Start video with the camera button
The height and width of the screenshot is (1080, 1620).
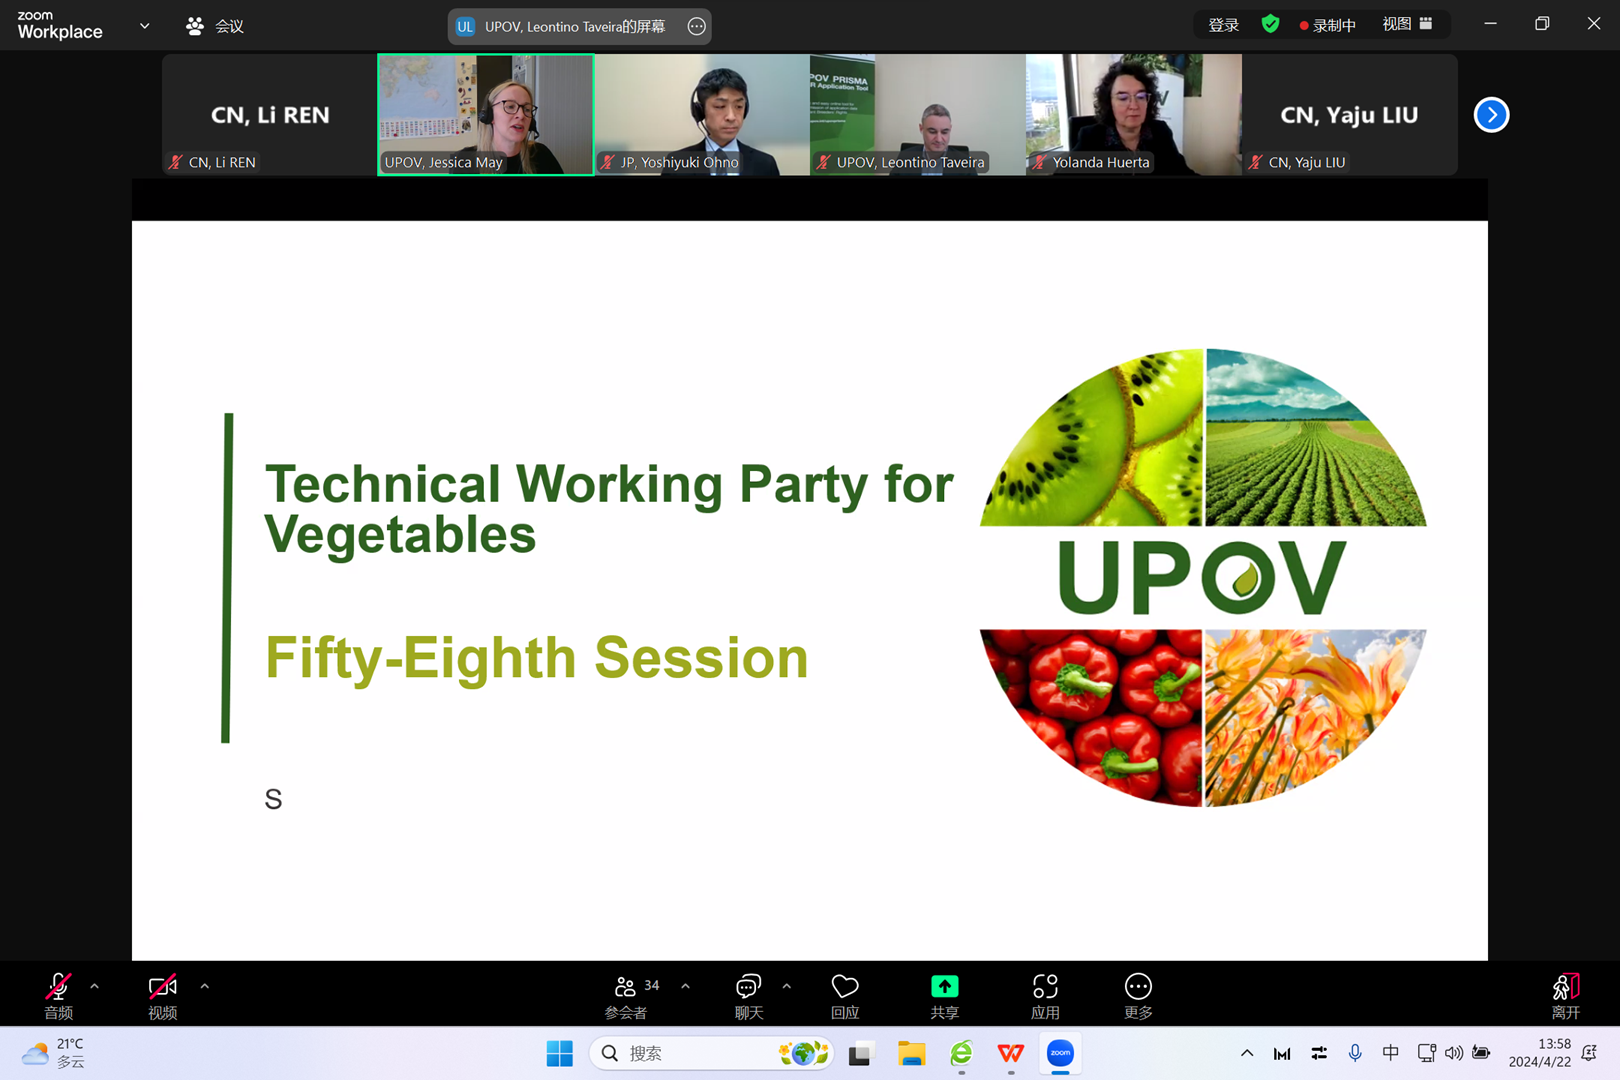[162, 995]
